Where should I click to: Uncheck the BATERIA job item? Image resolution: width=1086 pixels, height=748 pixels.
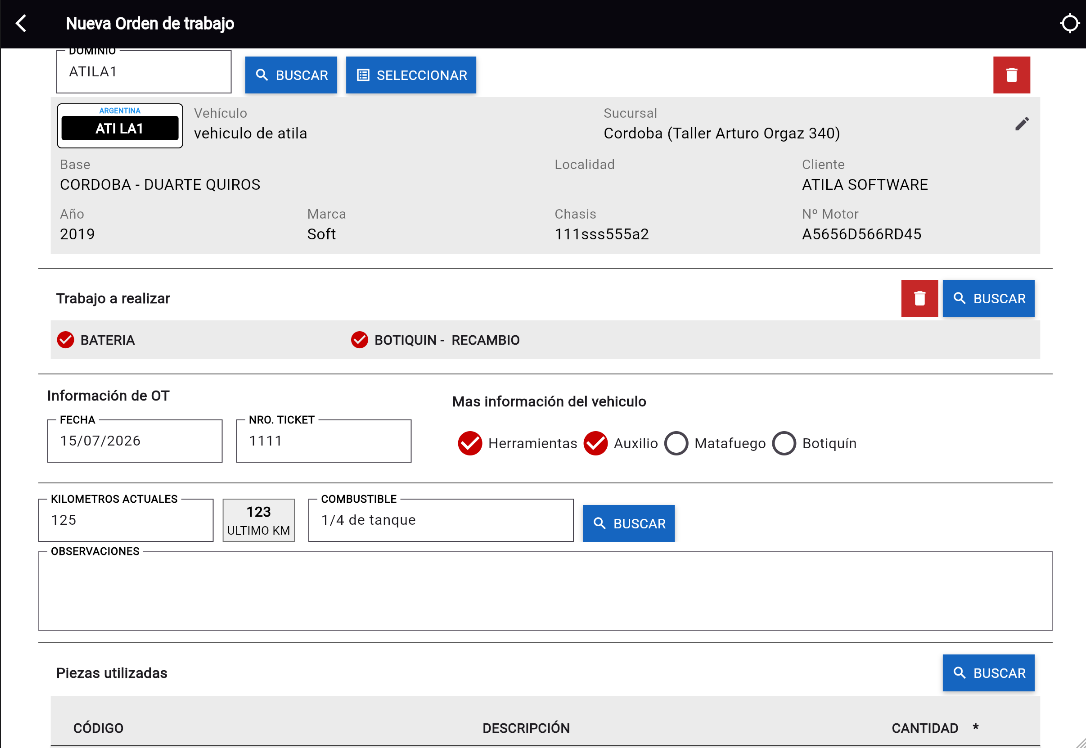coord(66,340)
